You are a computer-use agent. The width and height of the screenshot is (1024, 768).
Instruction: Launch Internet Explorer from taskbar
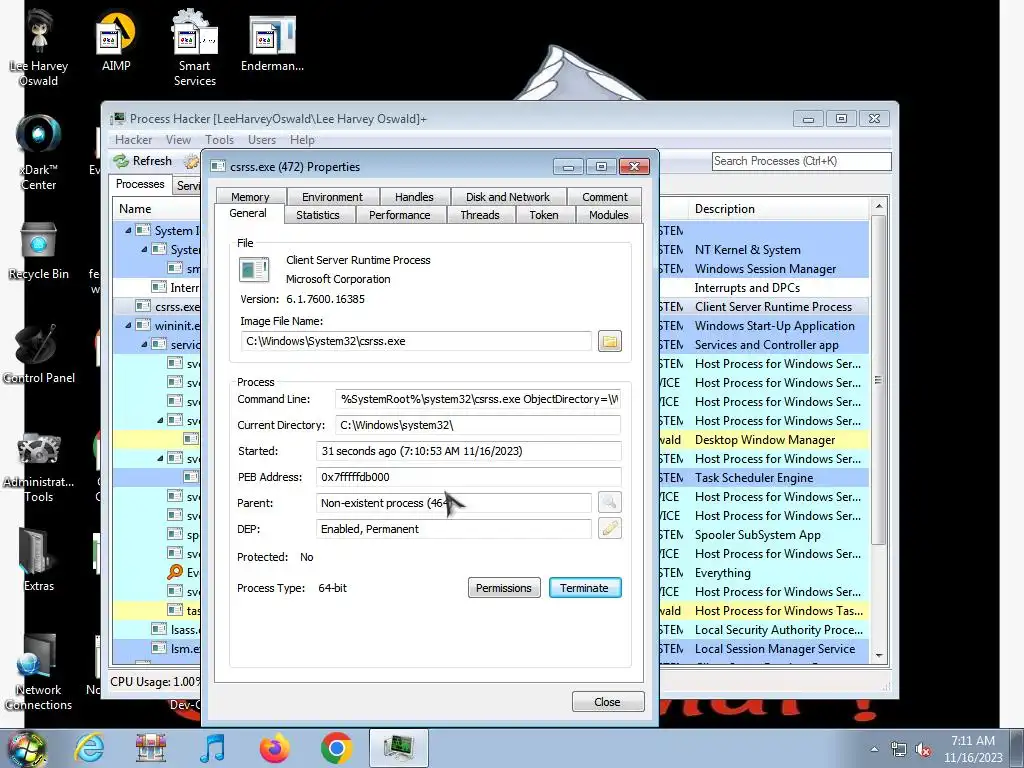tap(89, 748)
